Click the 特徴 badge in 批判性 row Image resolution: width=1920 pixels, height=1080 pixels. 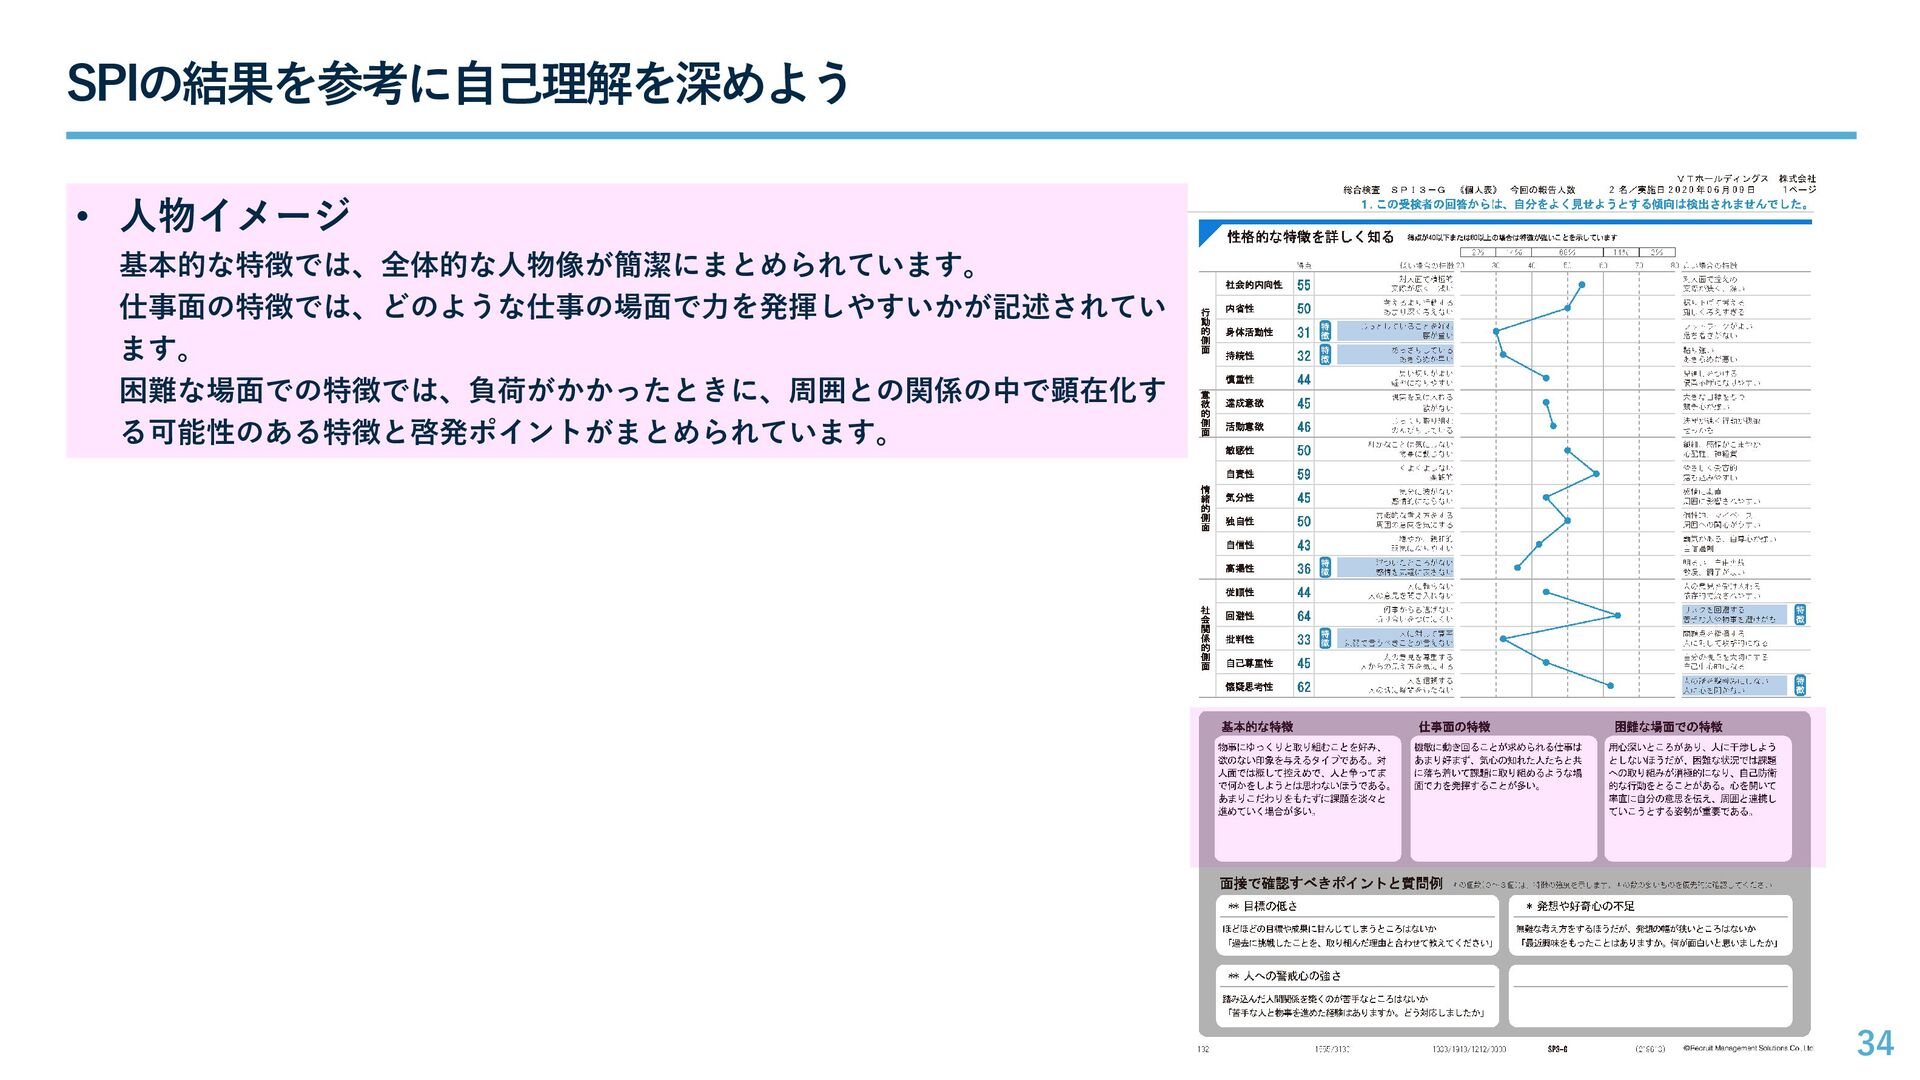click(x=1325, y=638)
